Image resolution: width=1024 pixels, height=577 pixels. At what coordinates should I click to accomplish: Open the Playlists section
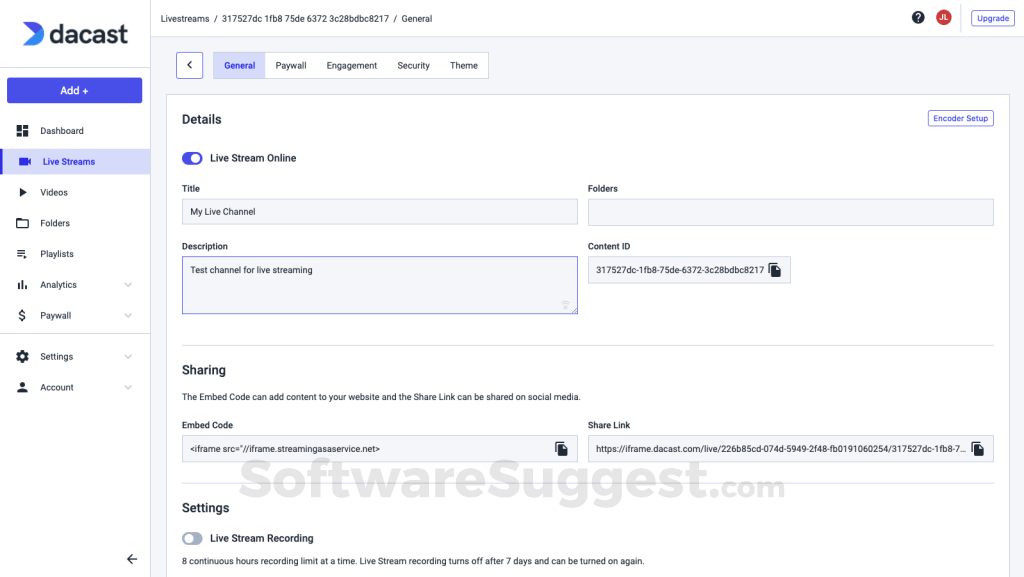(57, 253)
